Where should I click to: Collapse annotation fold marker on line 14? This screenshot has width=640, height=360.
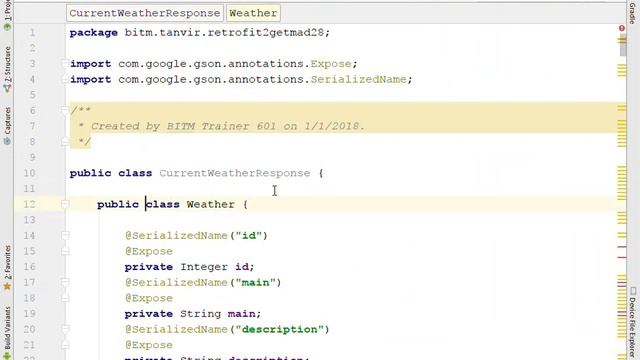65,236
